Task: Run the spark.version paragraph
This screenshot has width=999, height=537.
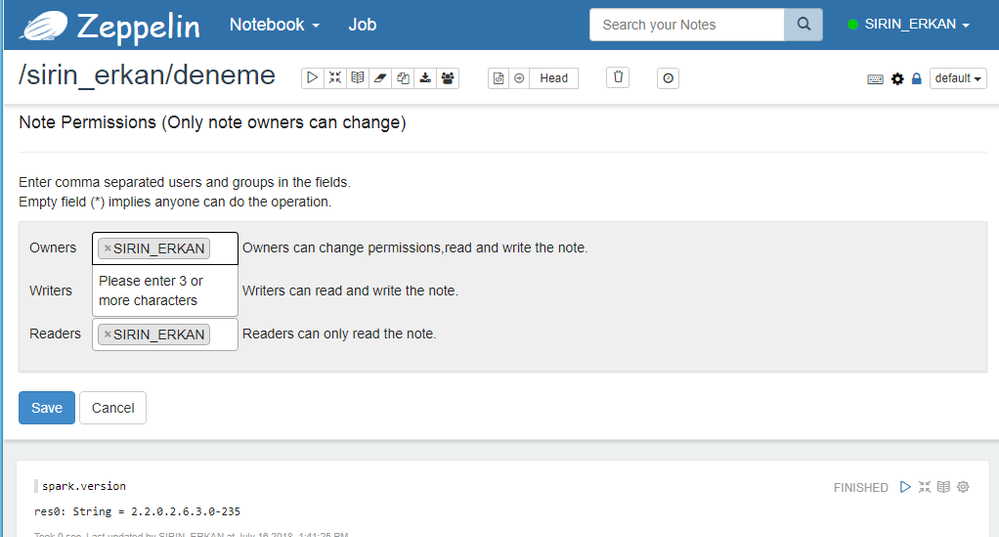Action: coord(905,487)
